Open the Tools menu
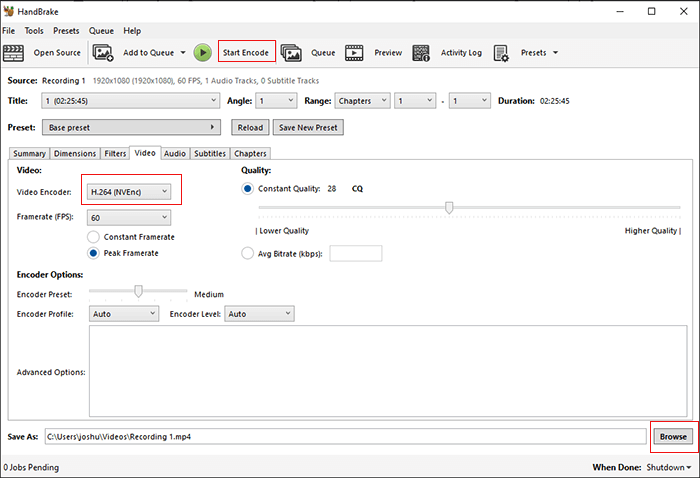Image resolution: width=700 pixels, height=478 pixels. click(x=34, y=31)
